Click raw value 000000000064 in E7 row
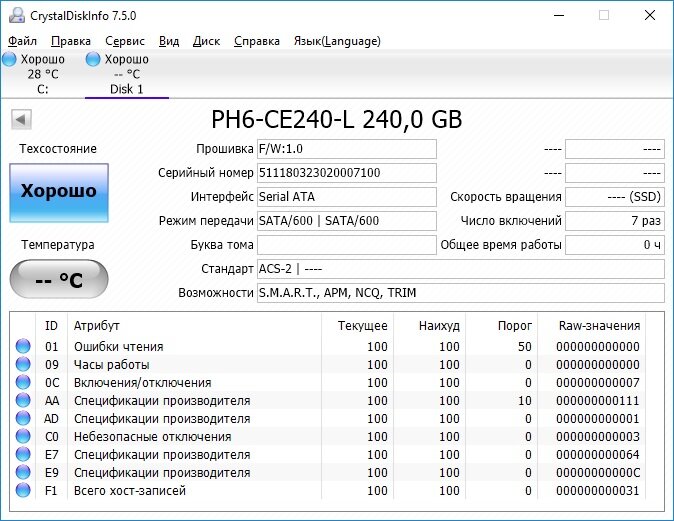The height and width of the screenshot is (521, 674). point(597,455)
